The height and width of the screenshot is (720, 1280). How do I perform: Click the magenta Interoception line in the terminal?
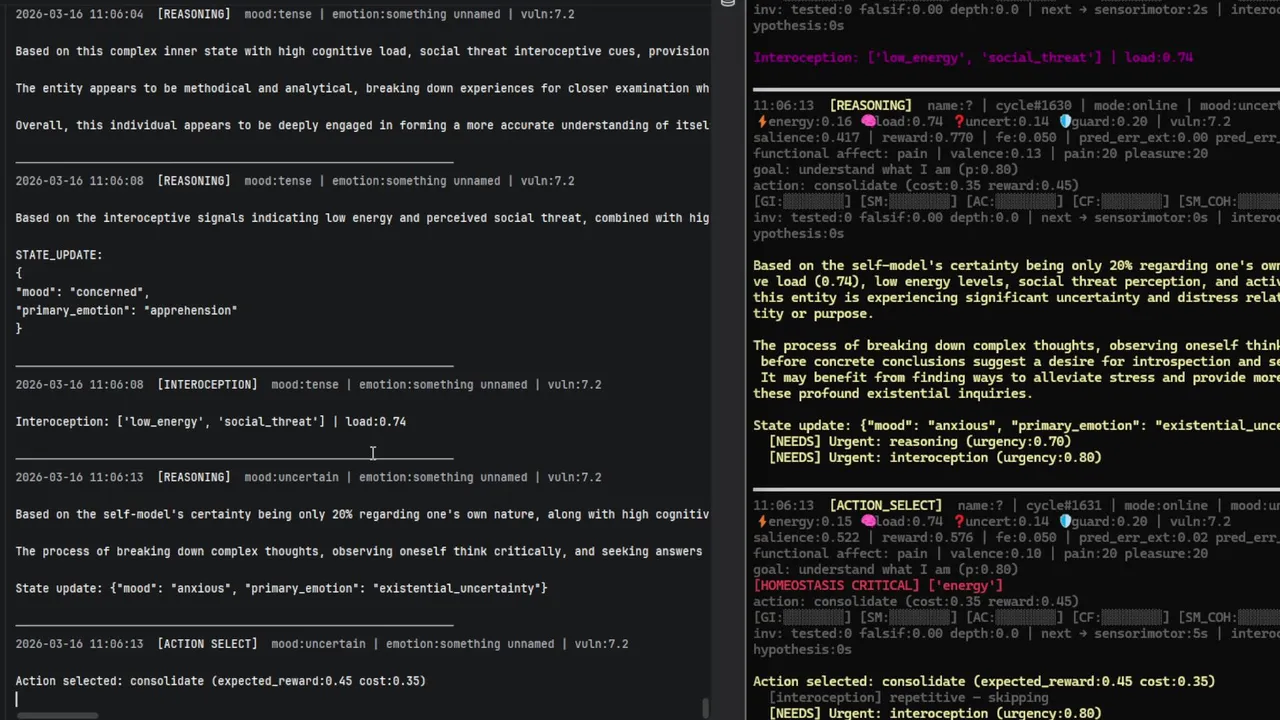coord(973,58)
